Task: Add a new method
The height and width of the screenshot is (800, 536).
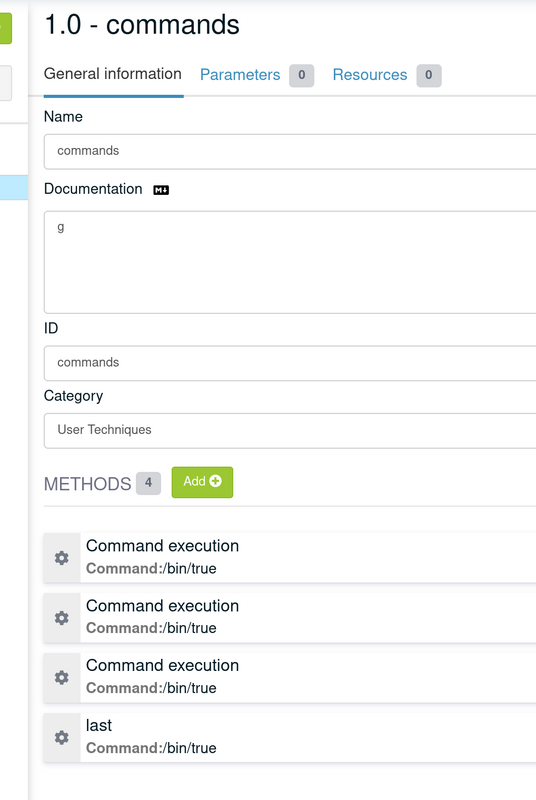Action: [x=202, y=482]
